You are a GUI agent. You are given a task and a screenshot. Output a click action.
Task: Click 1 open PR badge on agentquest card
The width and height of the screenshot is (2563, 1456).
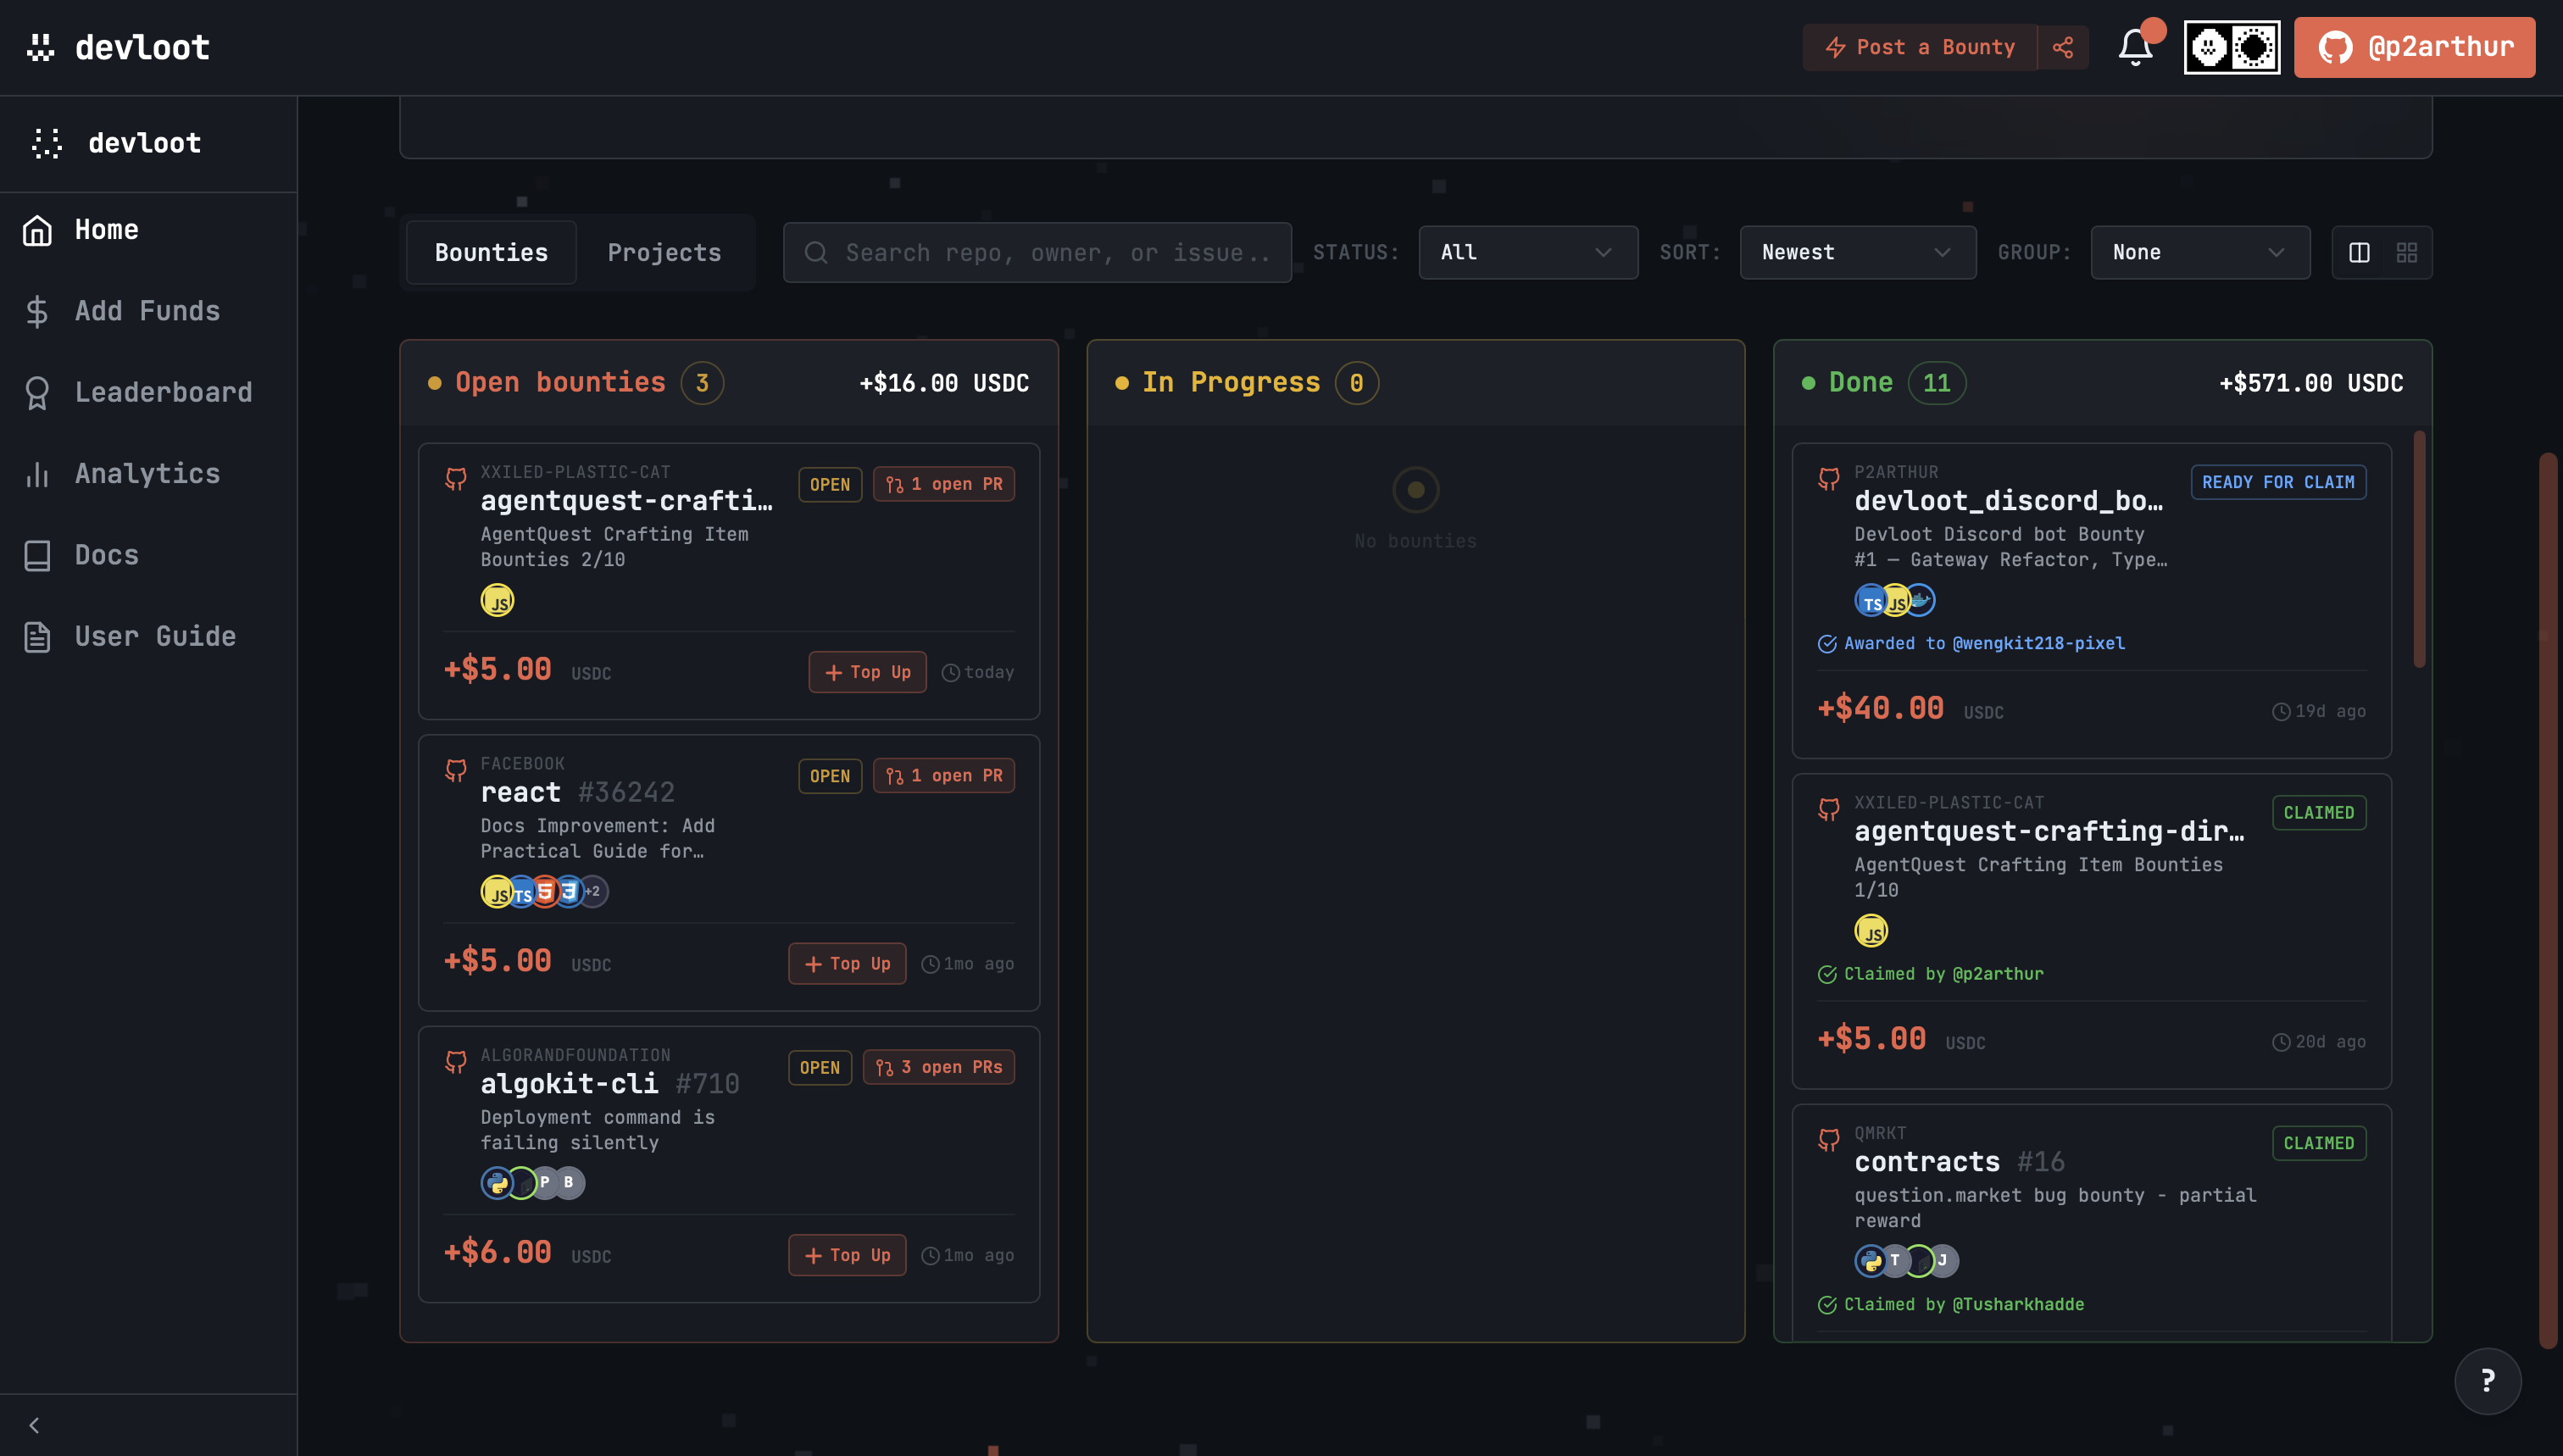[944, 484]
